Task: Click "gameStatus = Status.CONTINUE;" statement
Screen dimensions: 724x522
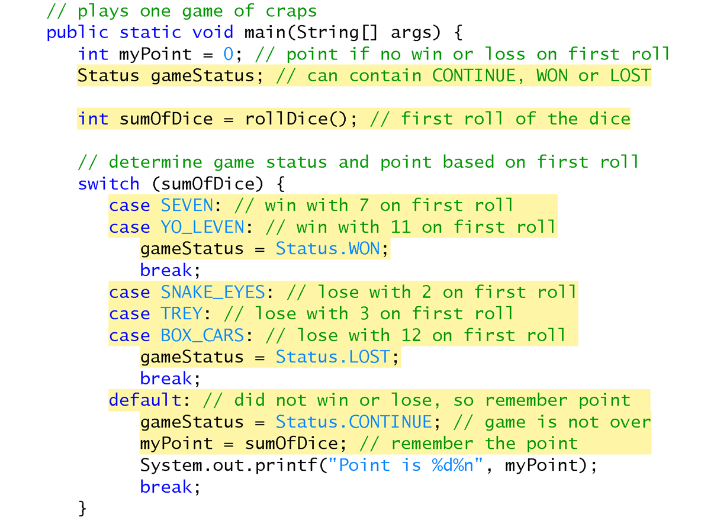Action: [x=291, y=422]
